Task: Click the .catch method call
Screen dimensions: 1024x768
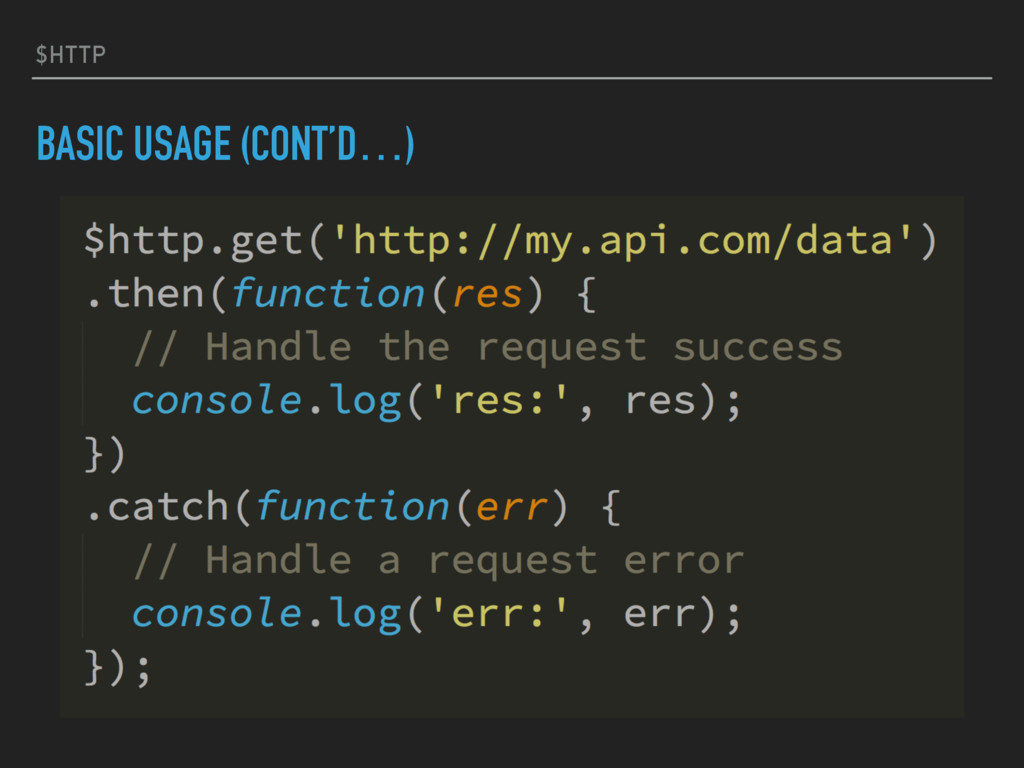Action: (x=157, y=506)
